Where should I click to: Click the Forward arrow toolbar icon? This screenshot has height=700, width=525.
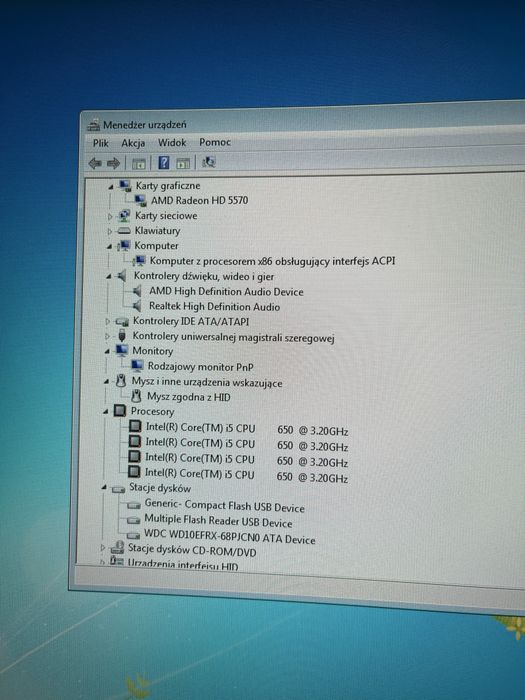[113, 163]
